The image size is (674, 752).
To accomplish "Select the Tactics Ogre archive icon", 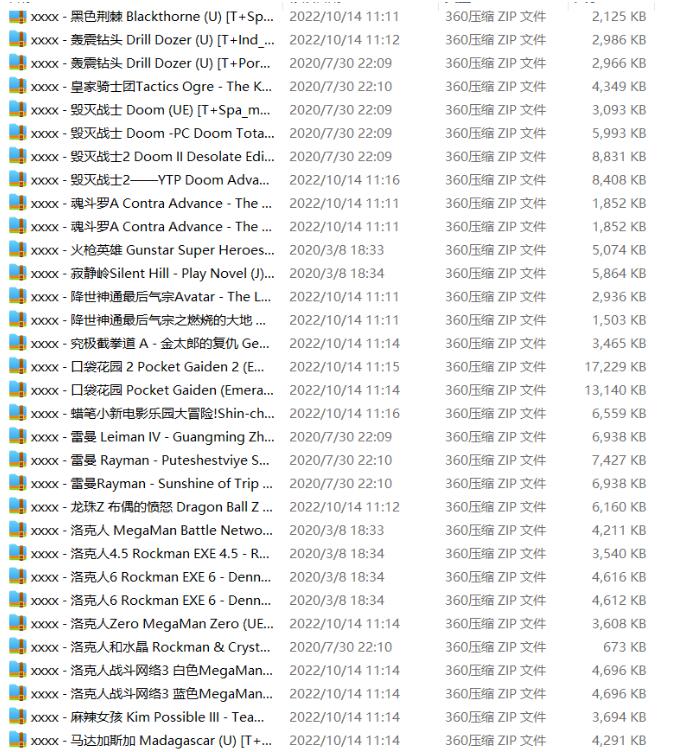I will [18, 86].
